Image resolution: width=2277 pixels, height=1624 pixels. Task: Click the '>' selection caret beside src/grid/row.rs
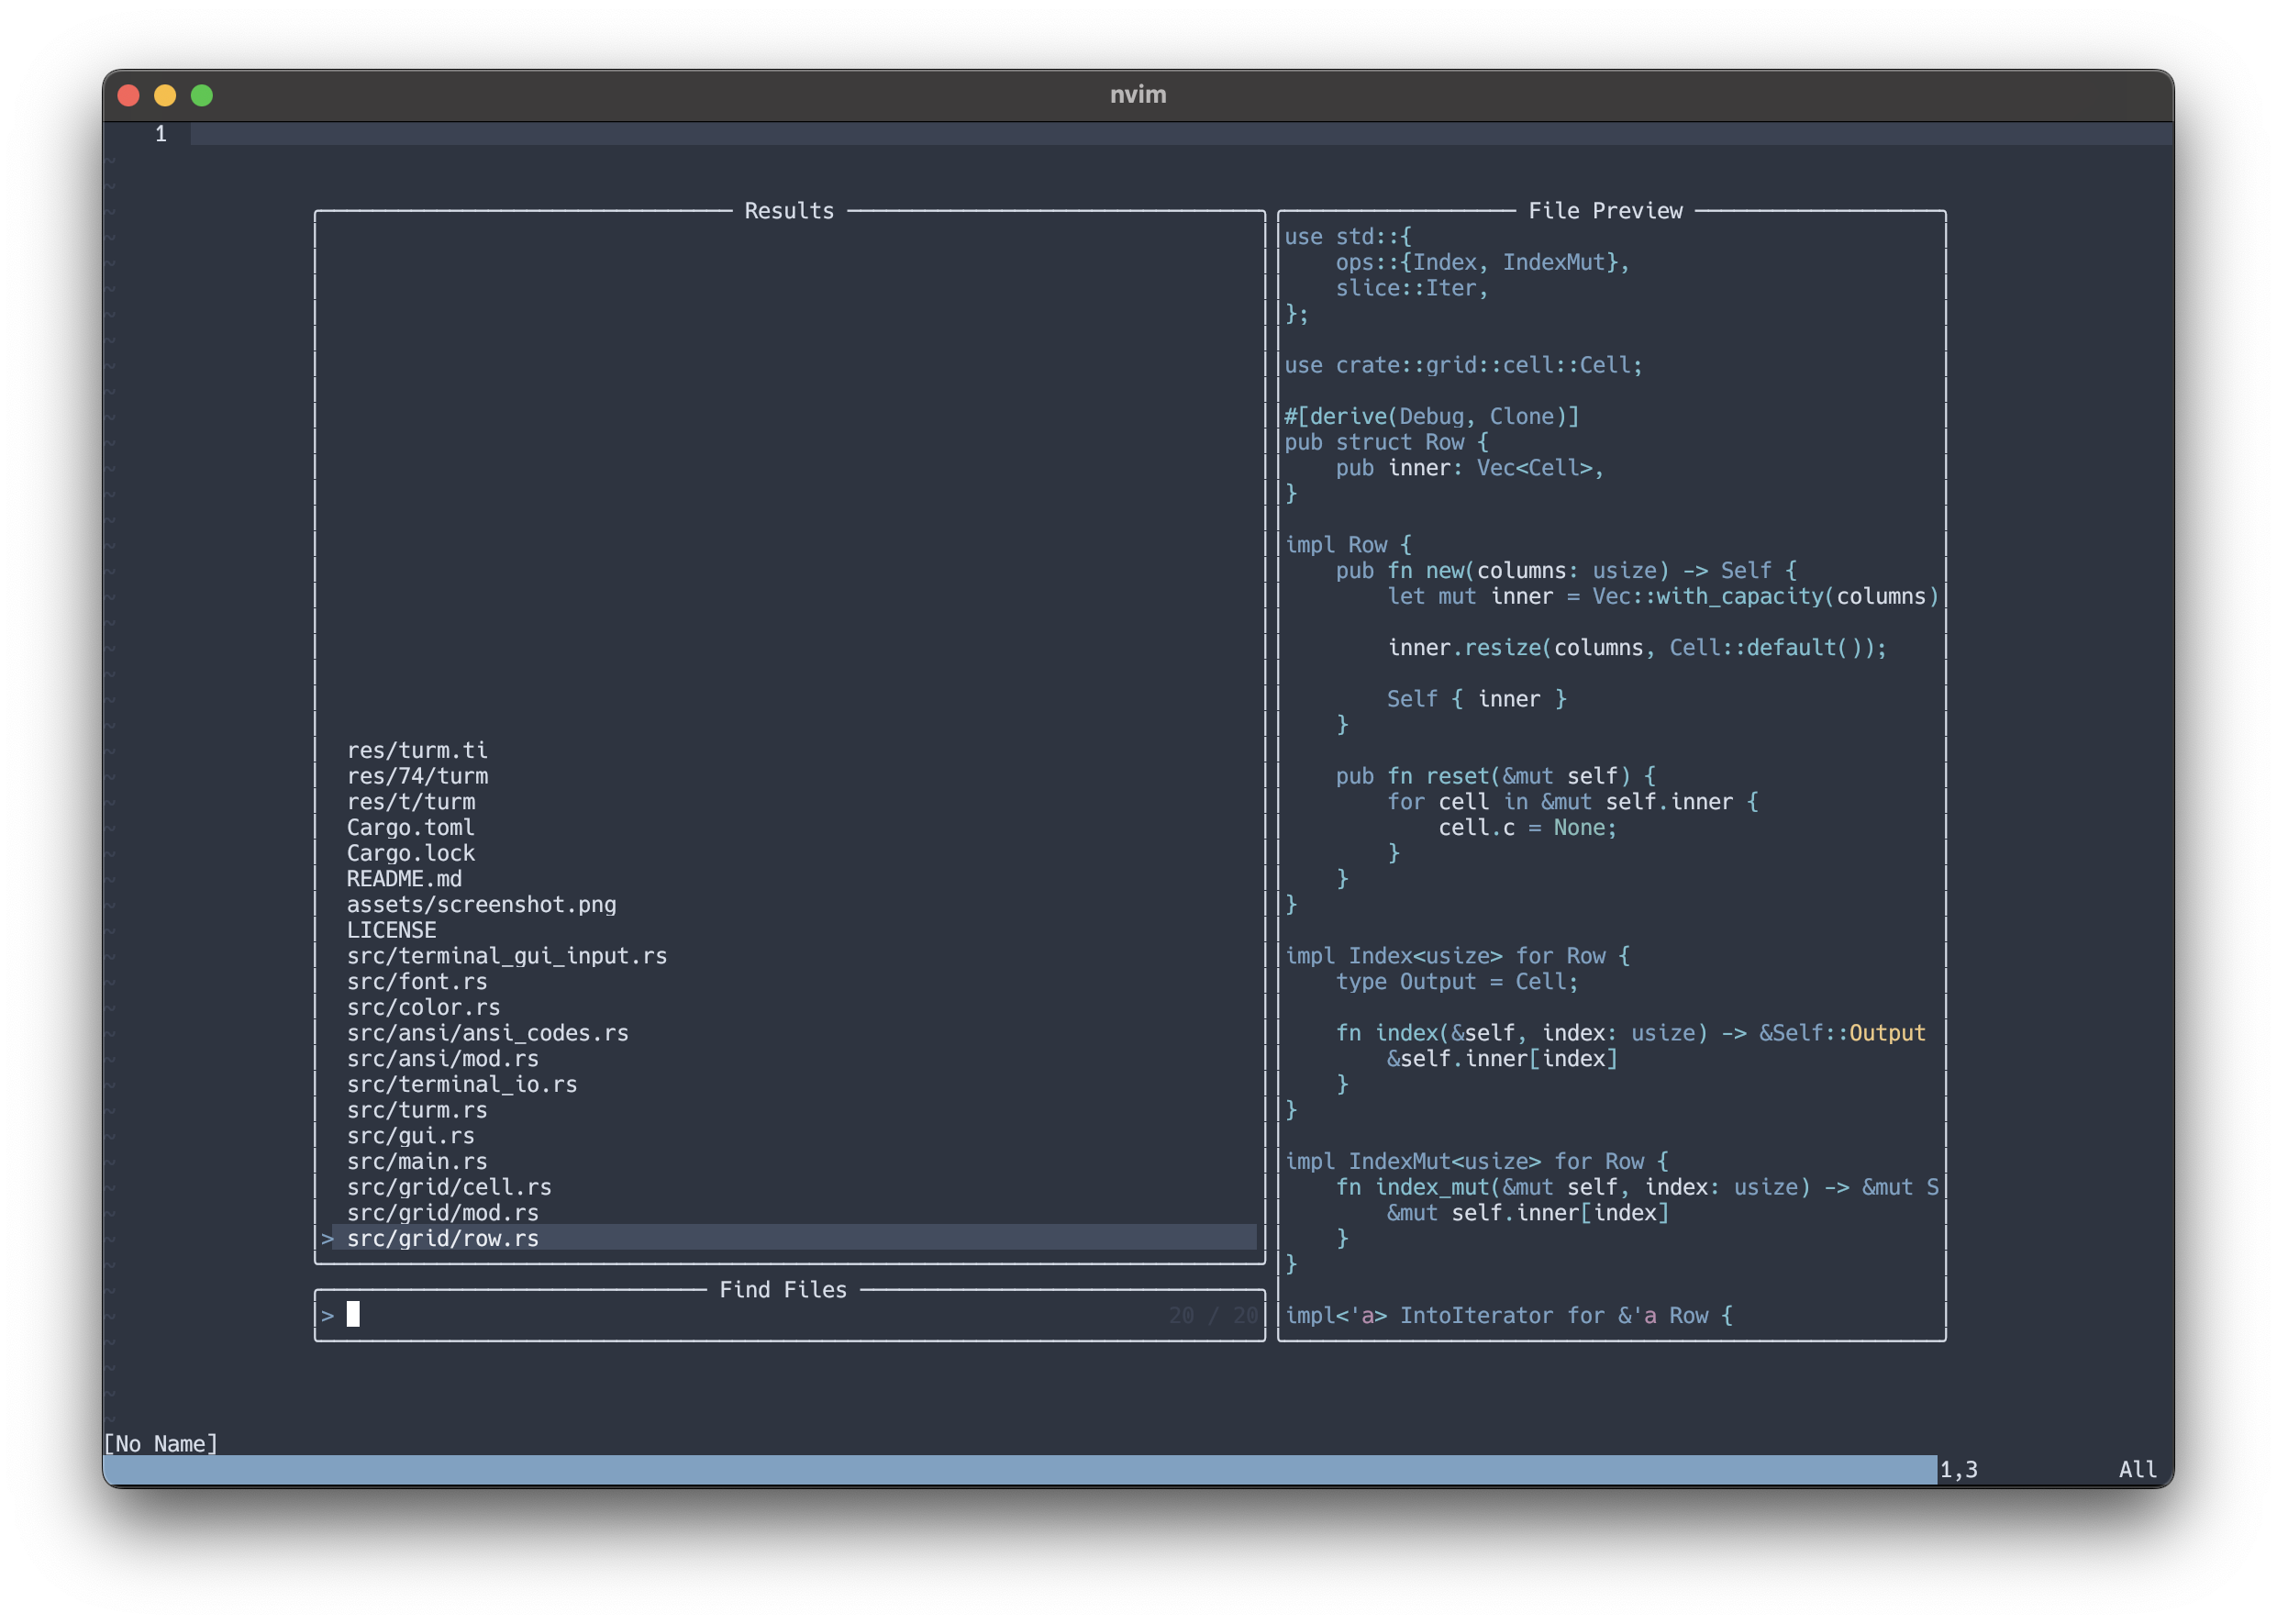click(x=327, y=1239)
